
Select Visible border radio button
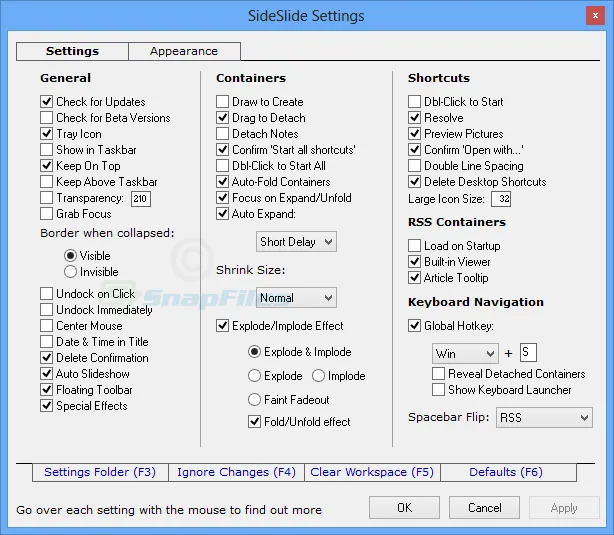click(x=70, y=256)
